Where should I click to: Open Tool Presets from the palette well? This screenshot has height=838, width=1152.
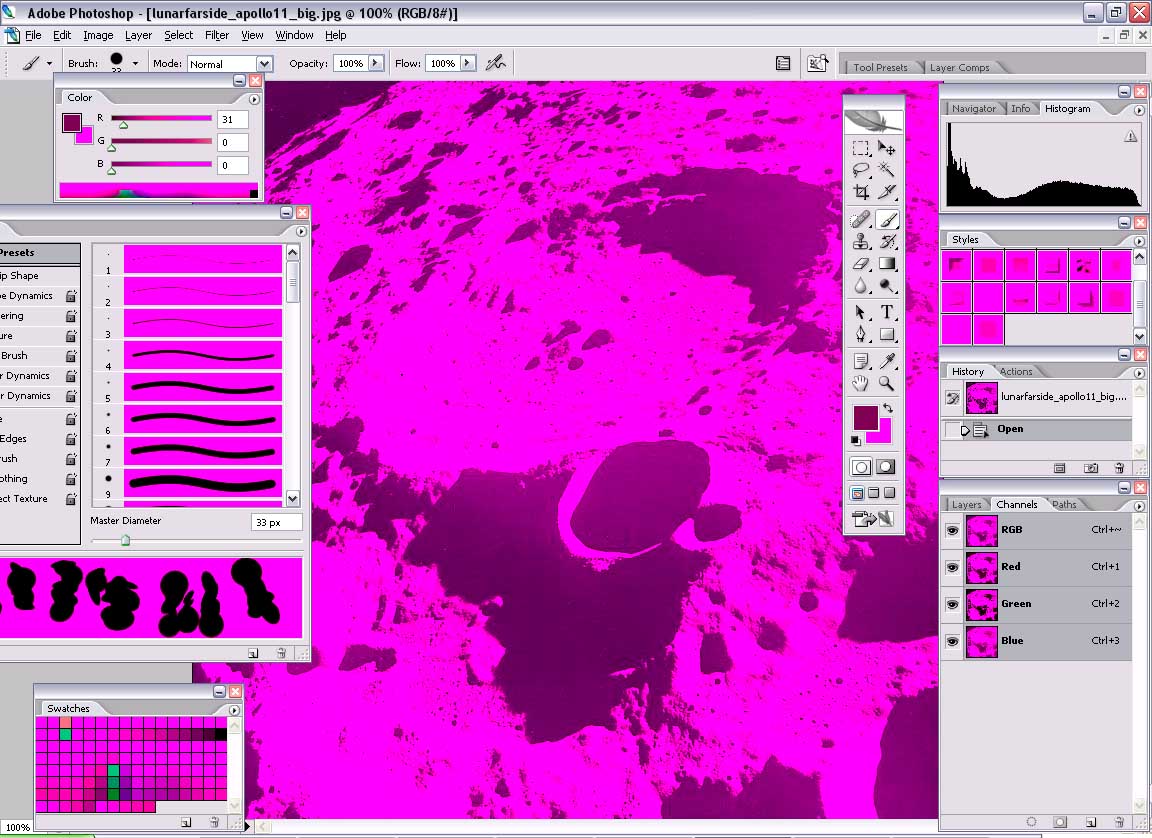click(881, 67)
